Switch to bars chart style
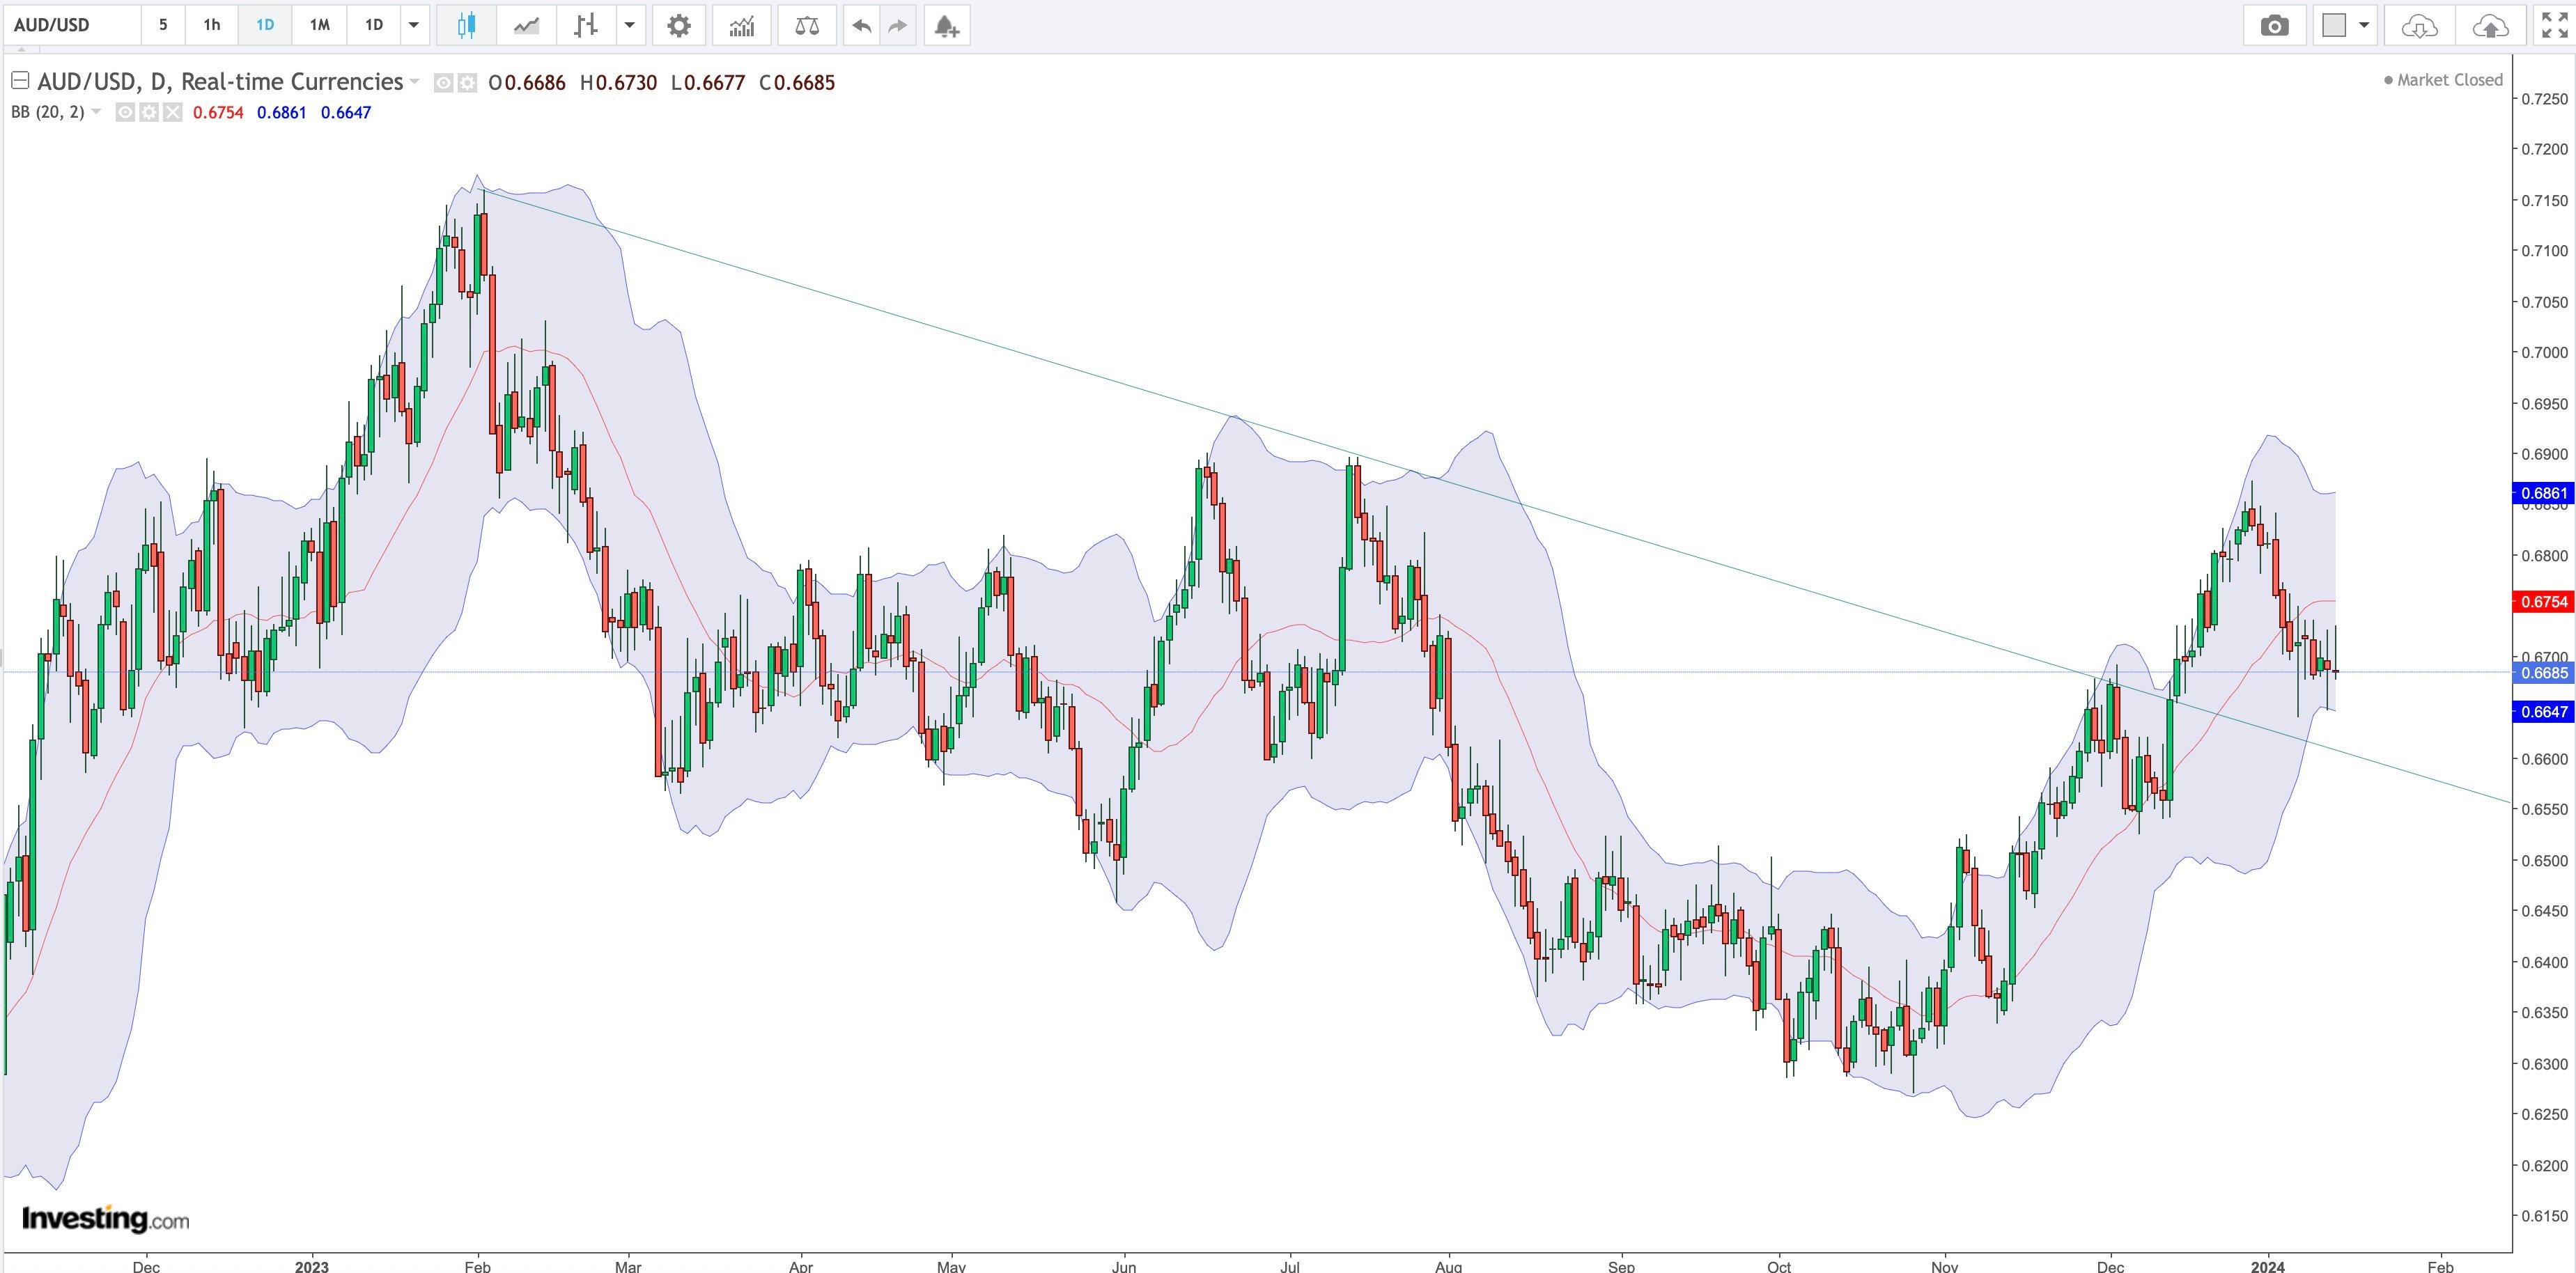Viewport: 2576px width, 1273px height. click(586, 25)
